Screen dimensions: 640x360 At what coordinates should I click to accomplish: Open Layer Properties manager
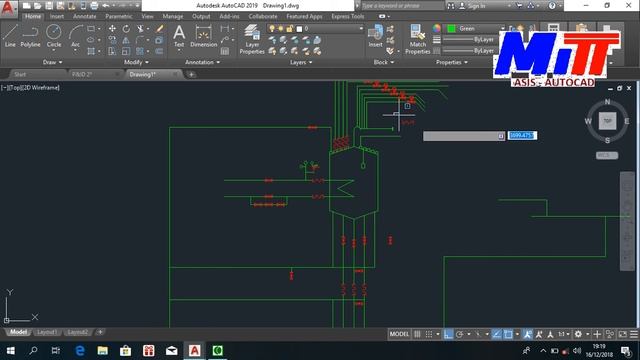coord(252,39)
